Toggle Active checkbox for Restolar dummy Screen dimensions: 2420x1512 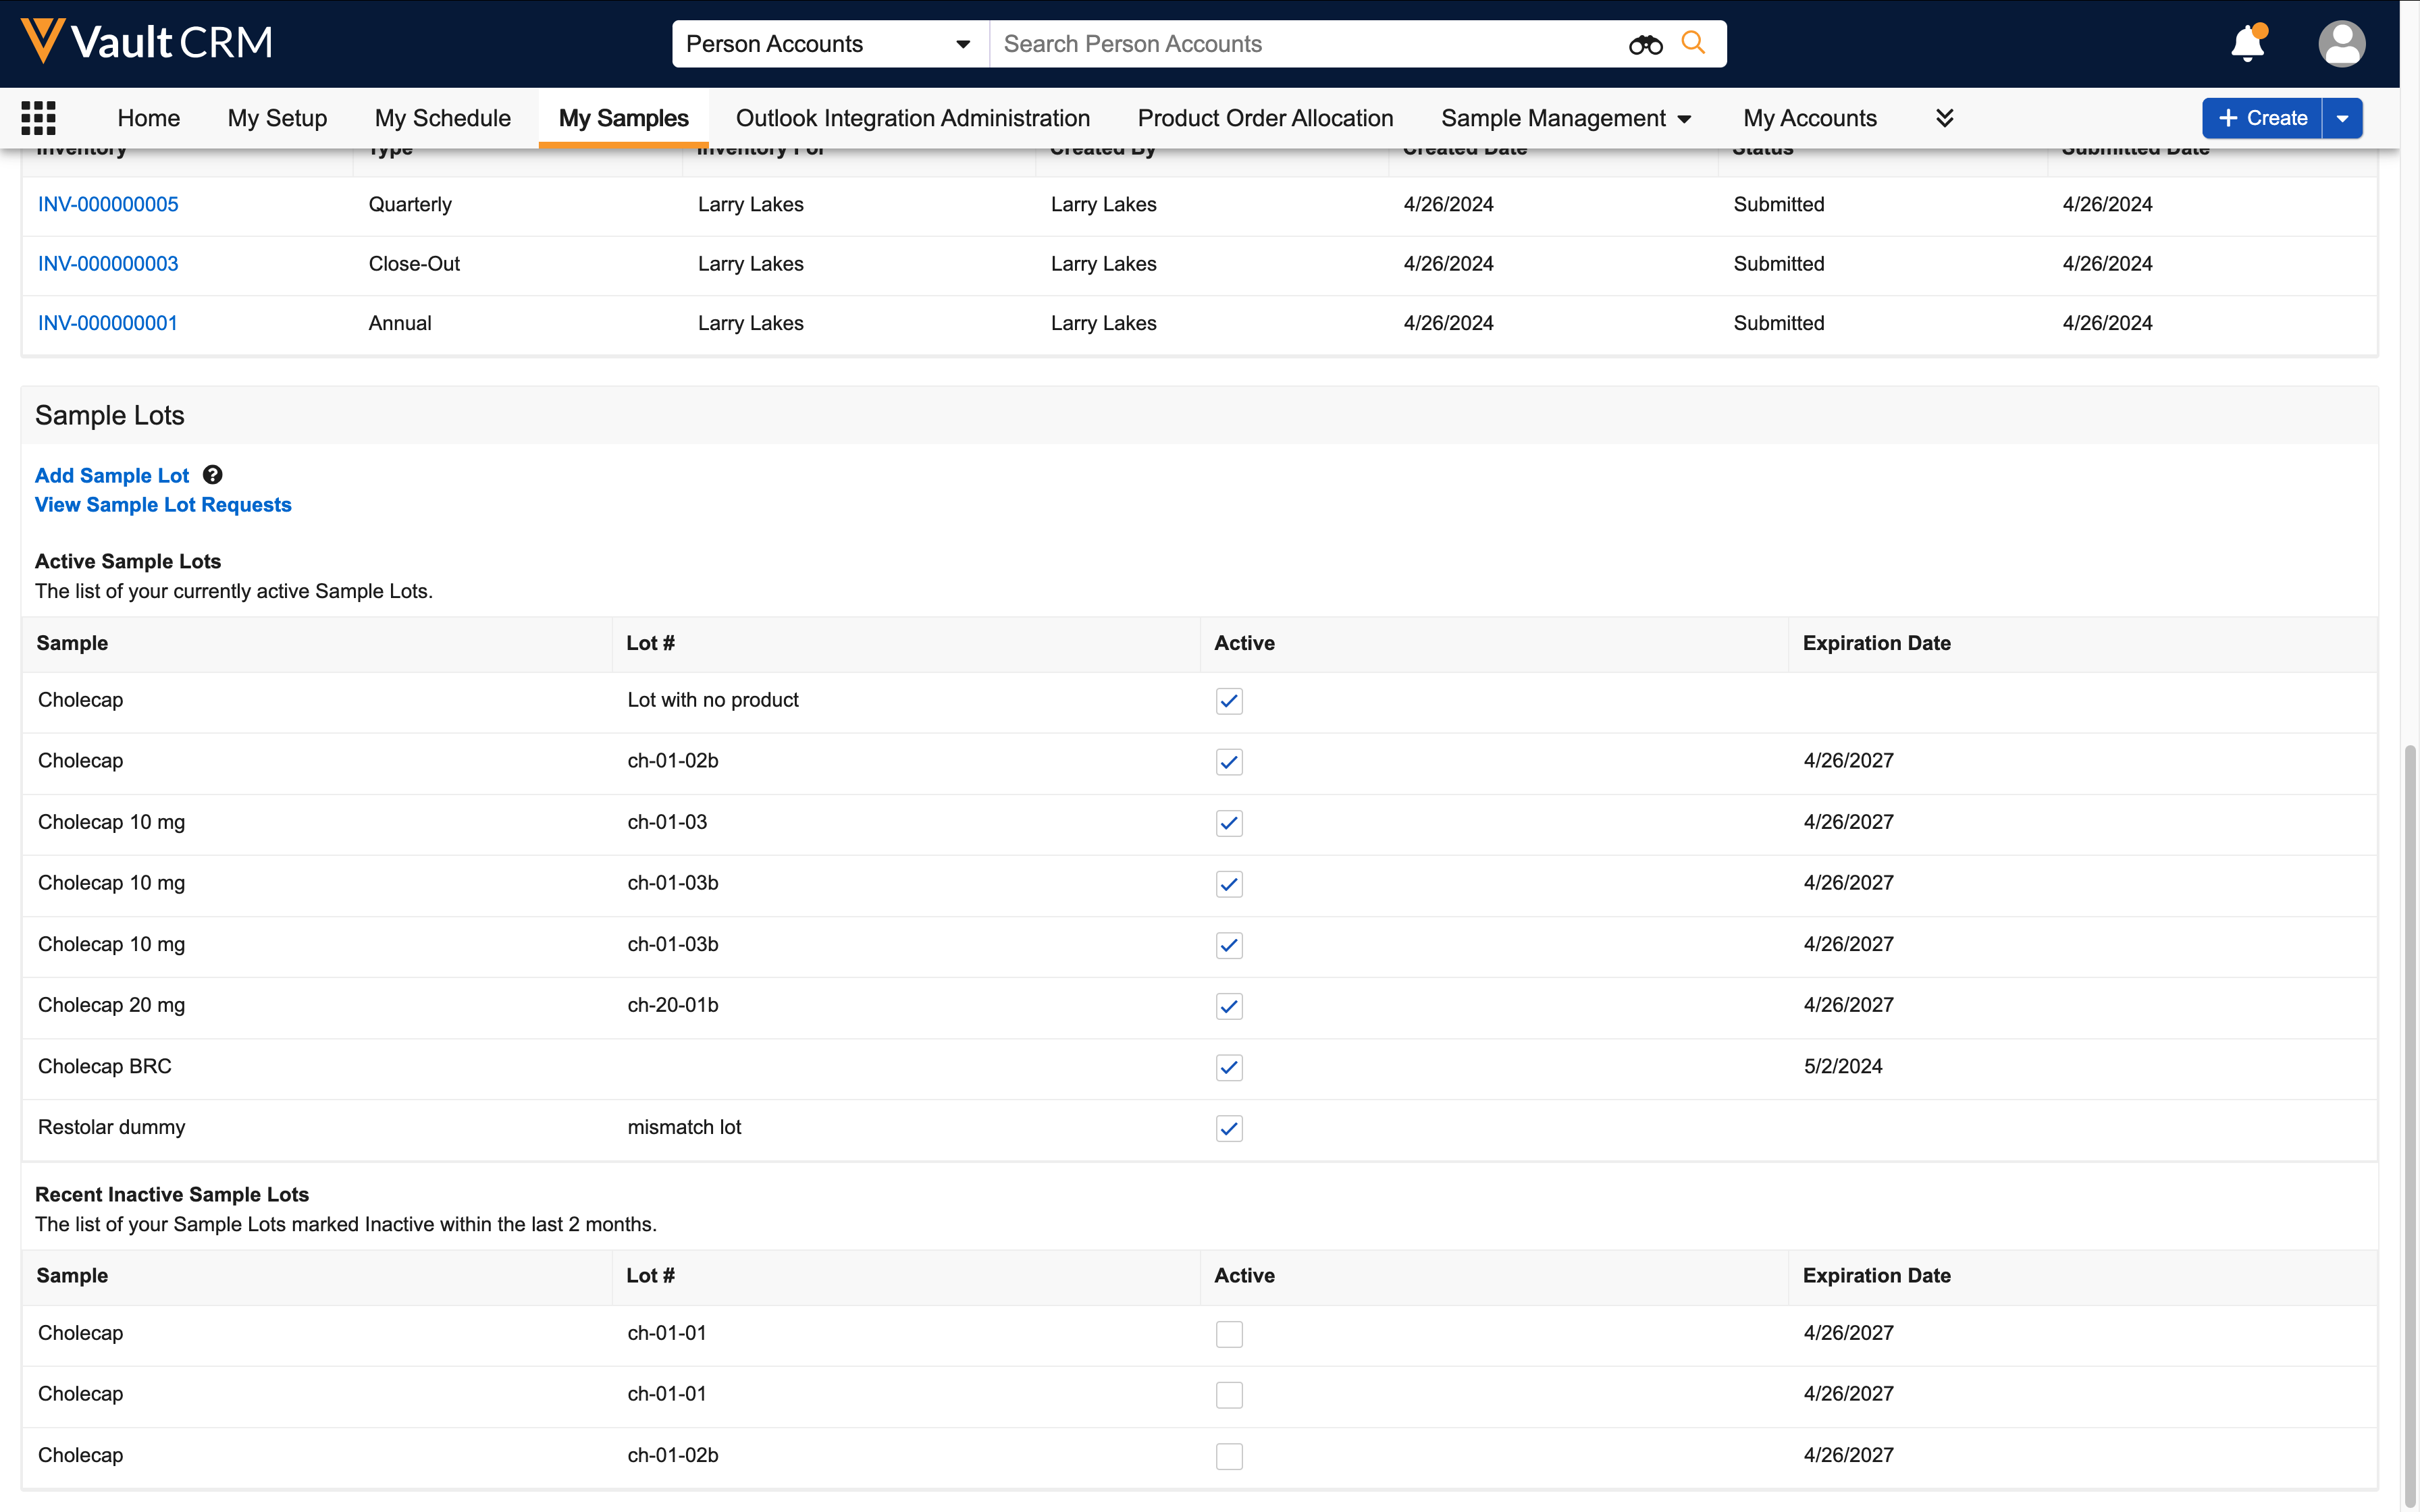coord(1229,1128)
